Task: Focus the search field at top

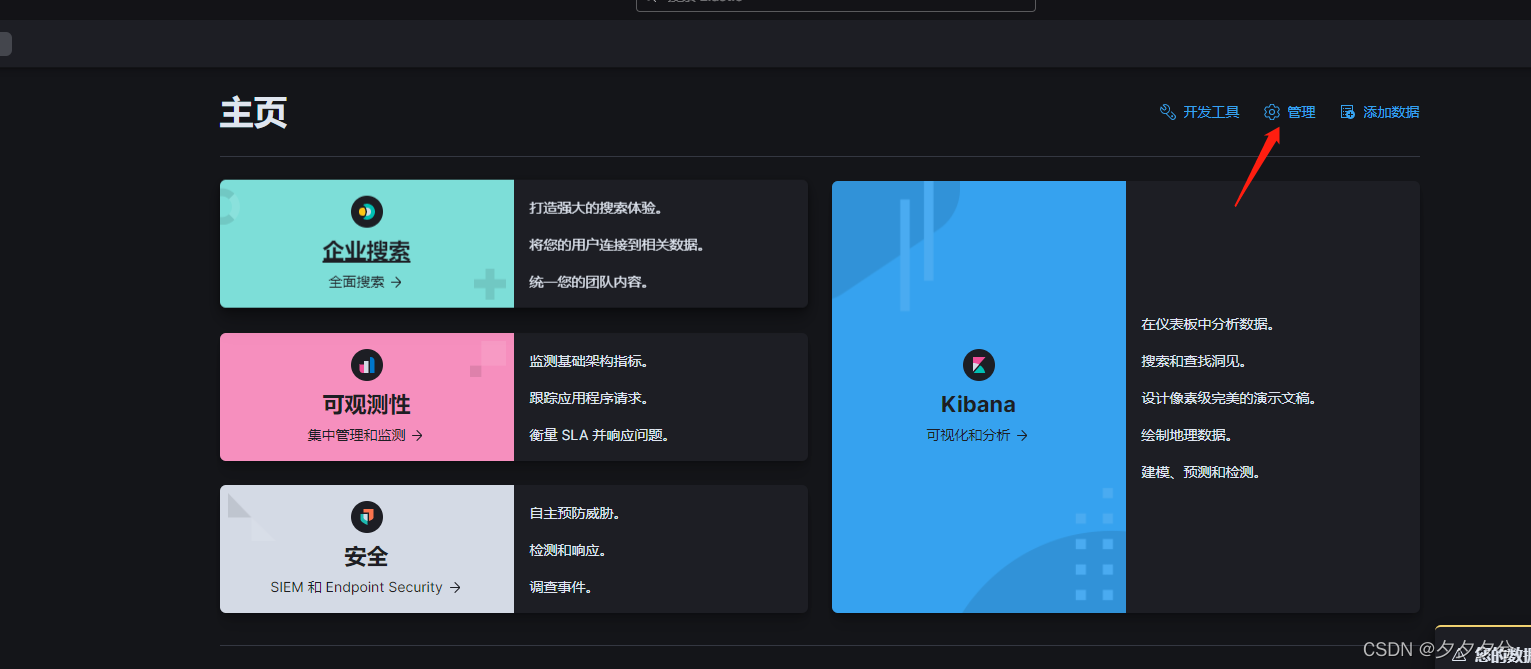Action: coord(836,5)
